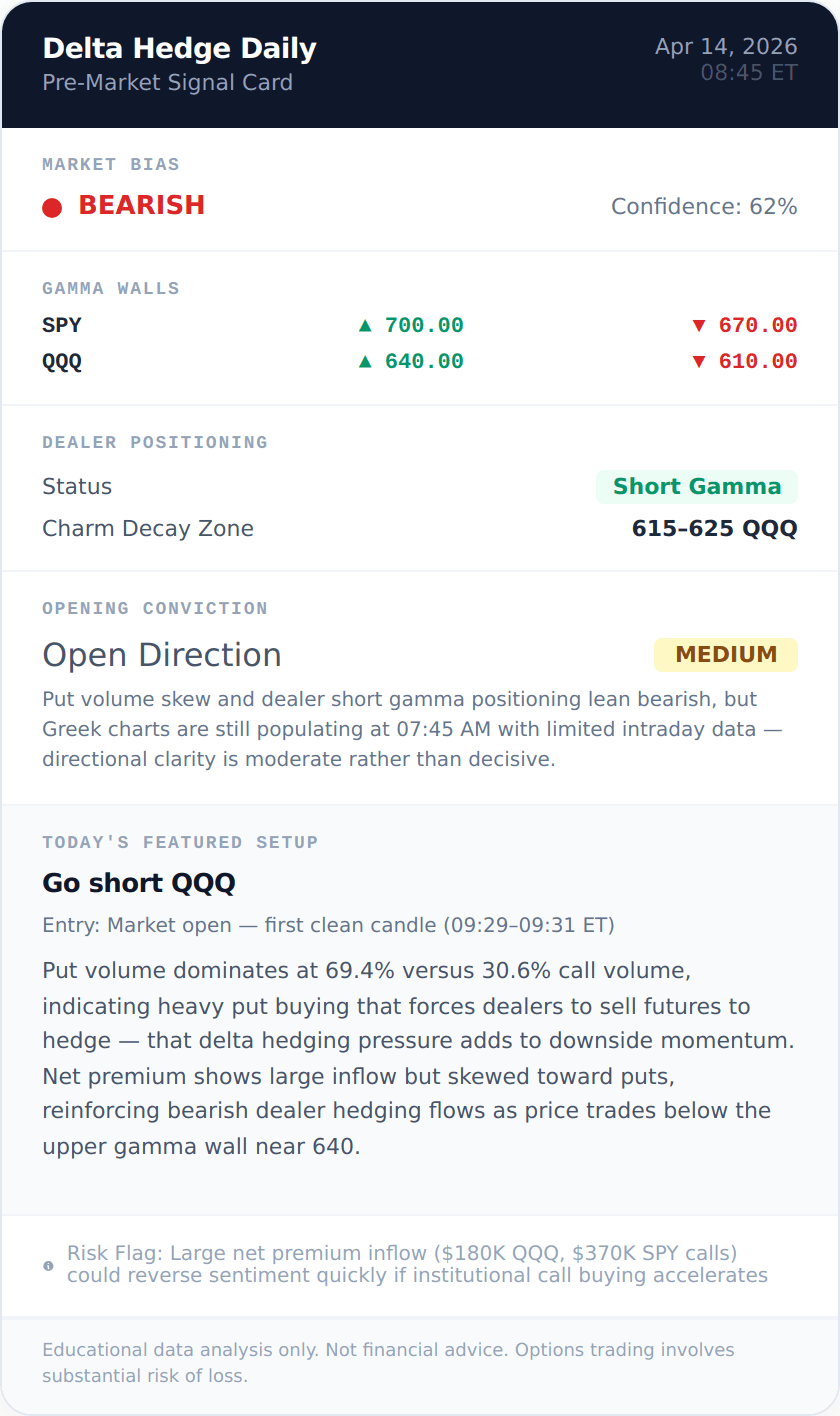Click the MEDIUM conviction badge

coord(725,655)
